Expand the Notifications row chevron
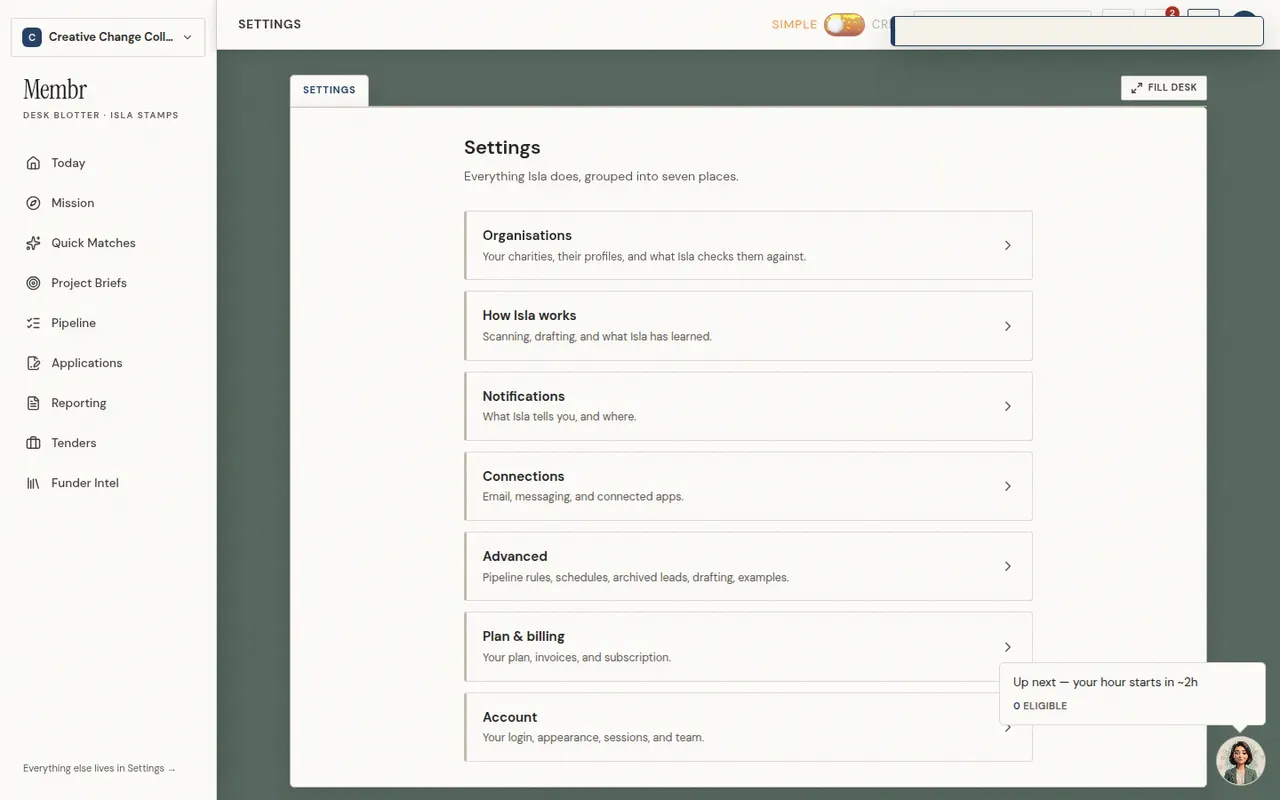Screen dimensions: 1280x800 point(1007,406)
